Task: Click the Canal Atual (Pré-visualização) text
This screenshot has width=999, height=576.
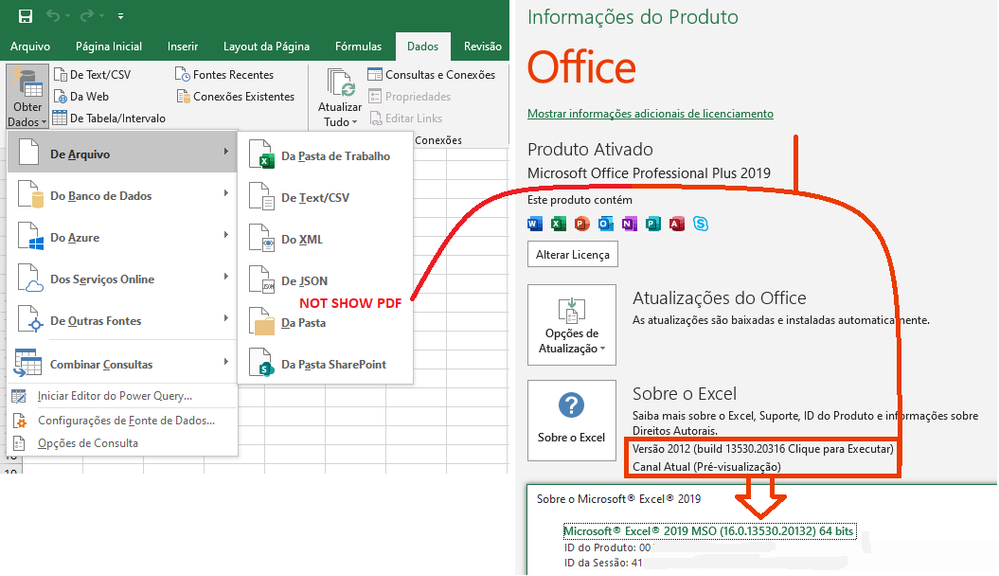Action: [x=706, y=466]
